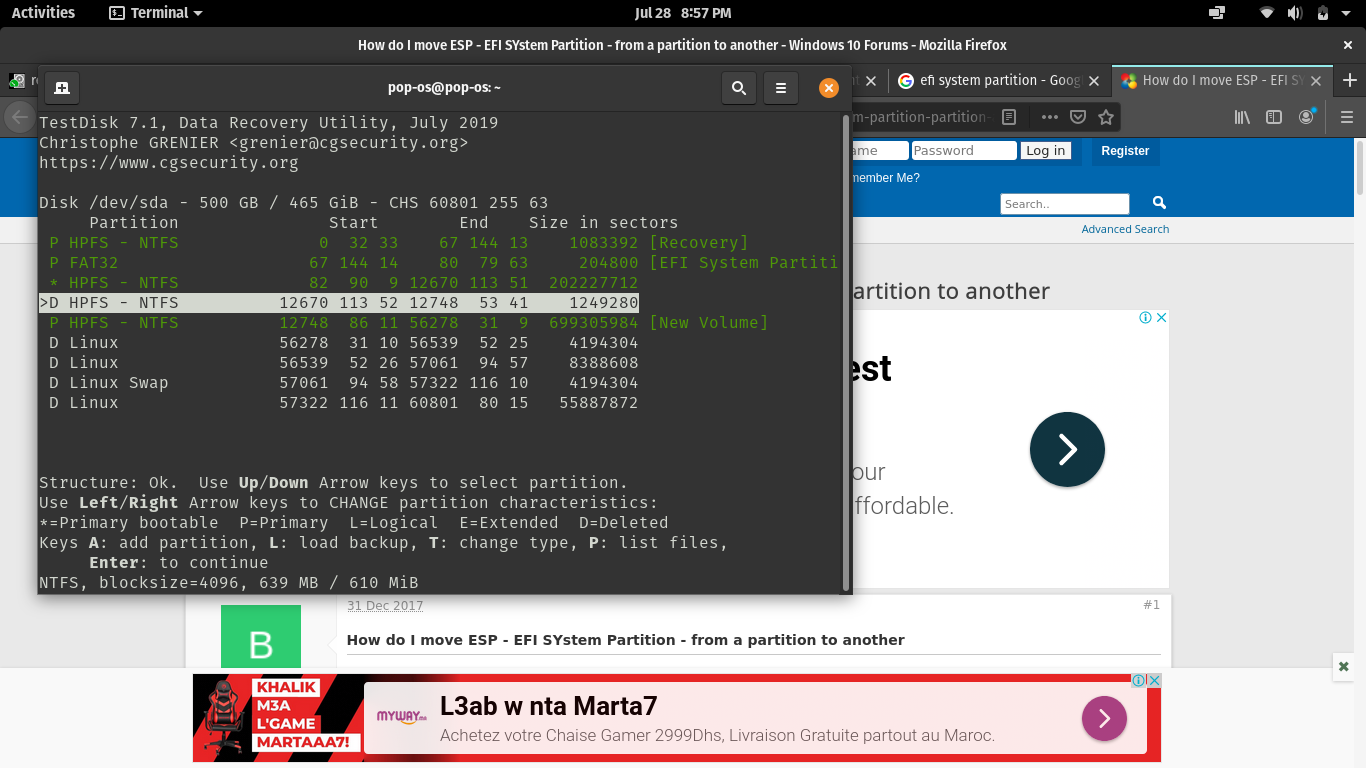Image resolution: width=1366 pixels, height=768 pixels.
Task: Click the post title 'How do I move ESP'
Action: coord(626,640)
